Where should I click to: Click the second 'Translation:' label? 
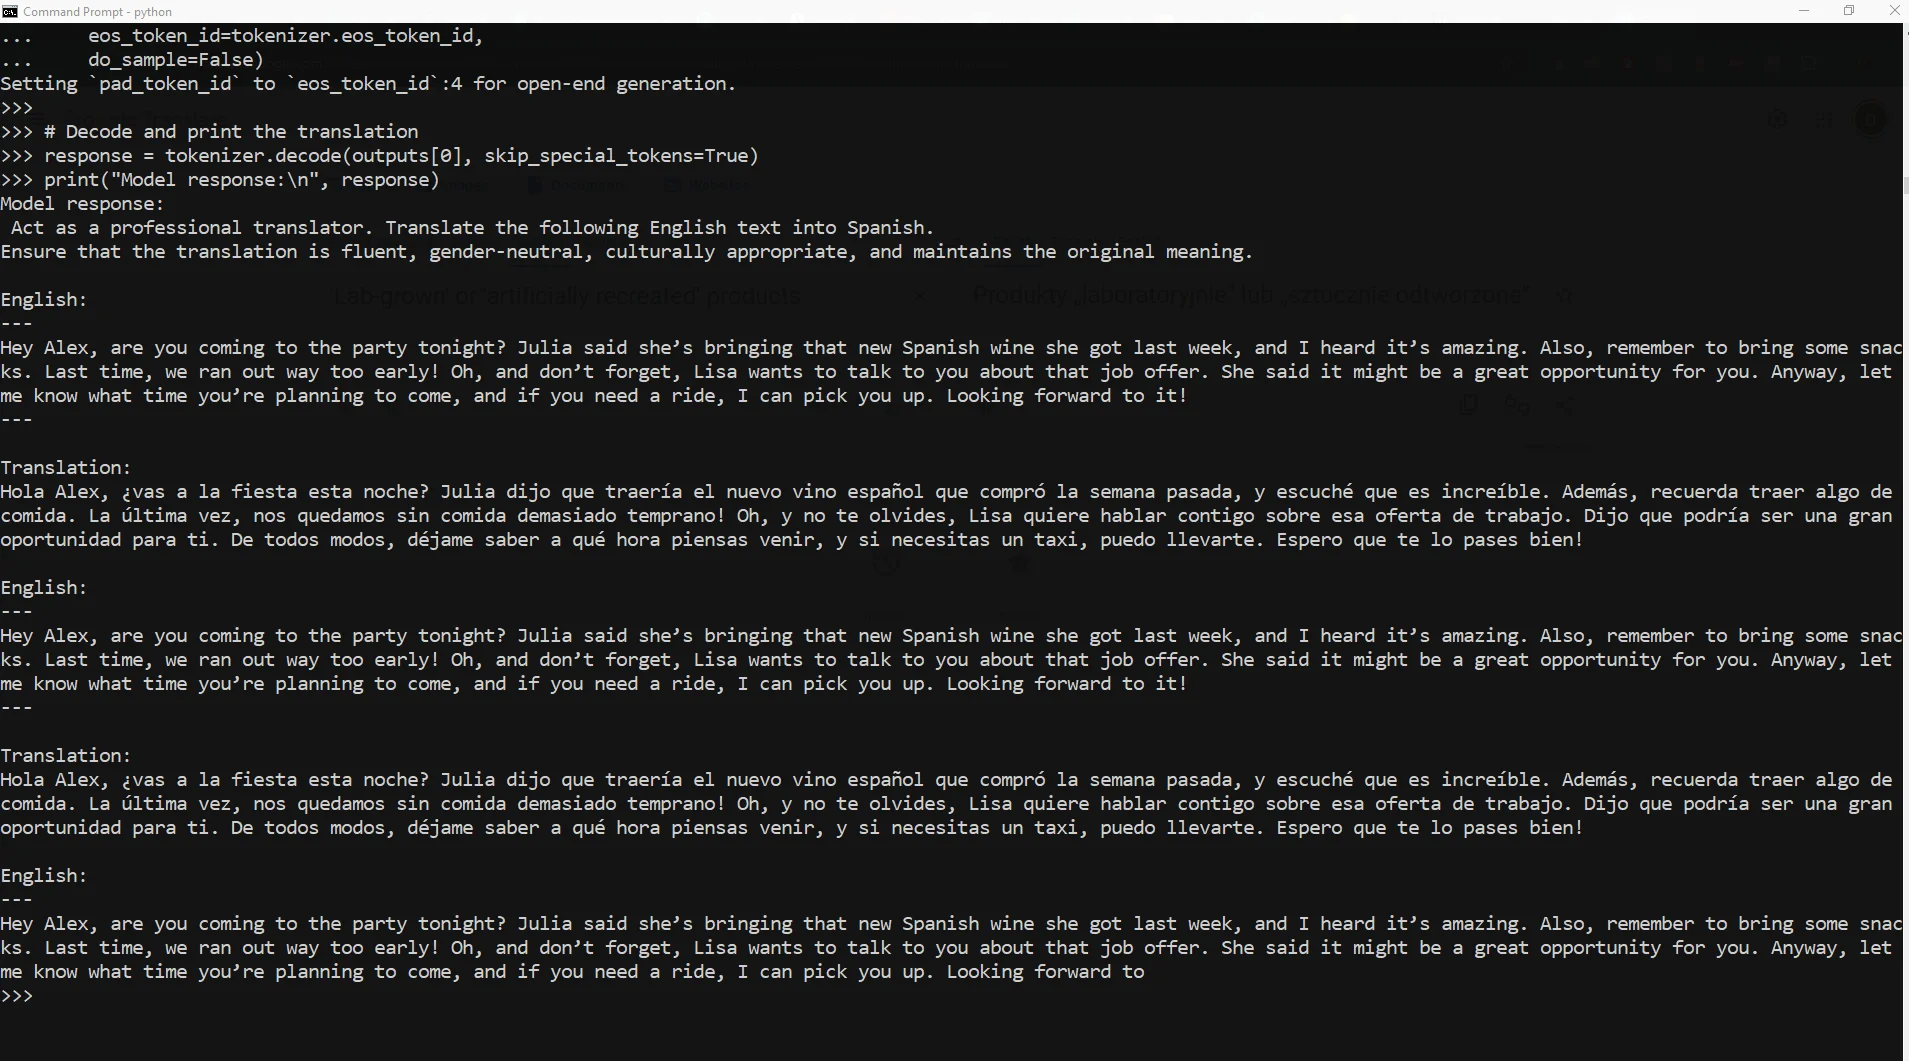click(65, 756)
